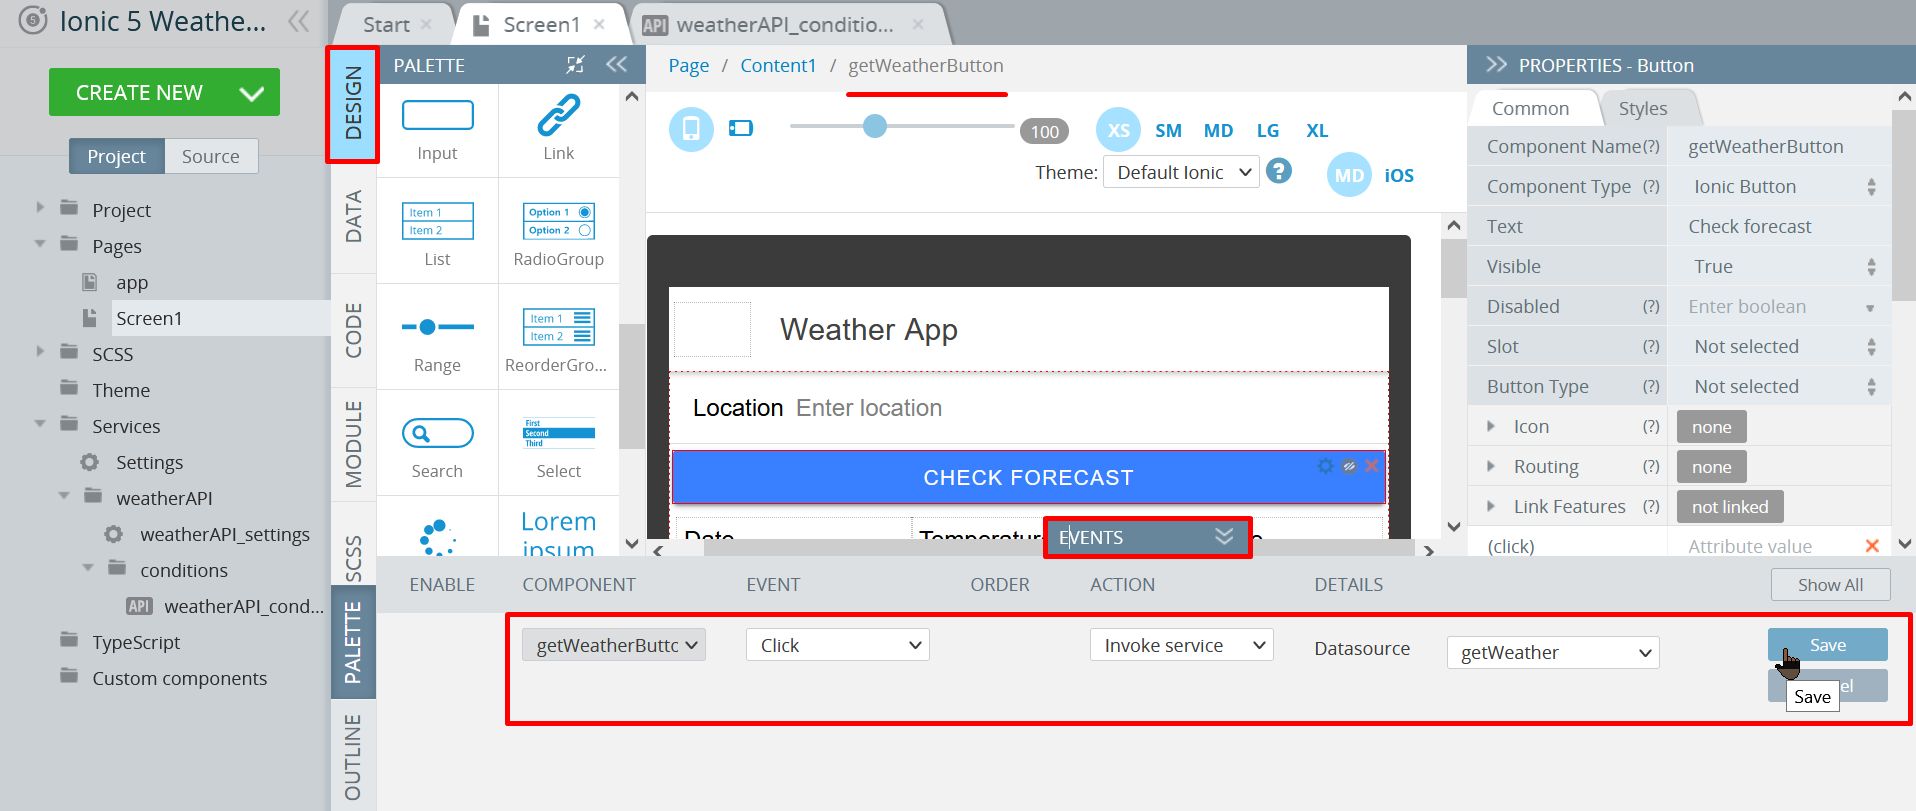The height and width of the screenshot is (811, 1916).
Task: Select iOS platform mode
Action: (1399, 176)
